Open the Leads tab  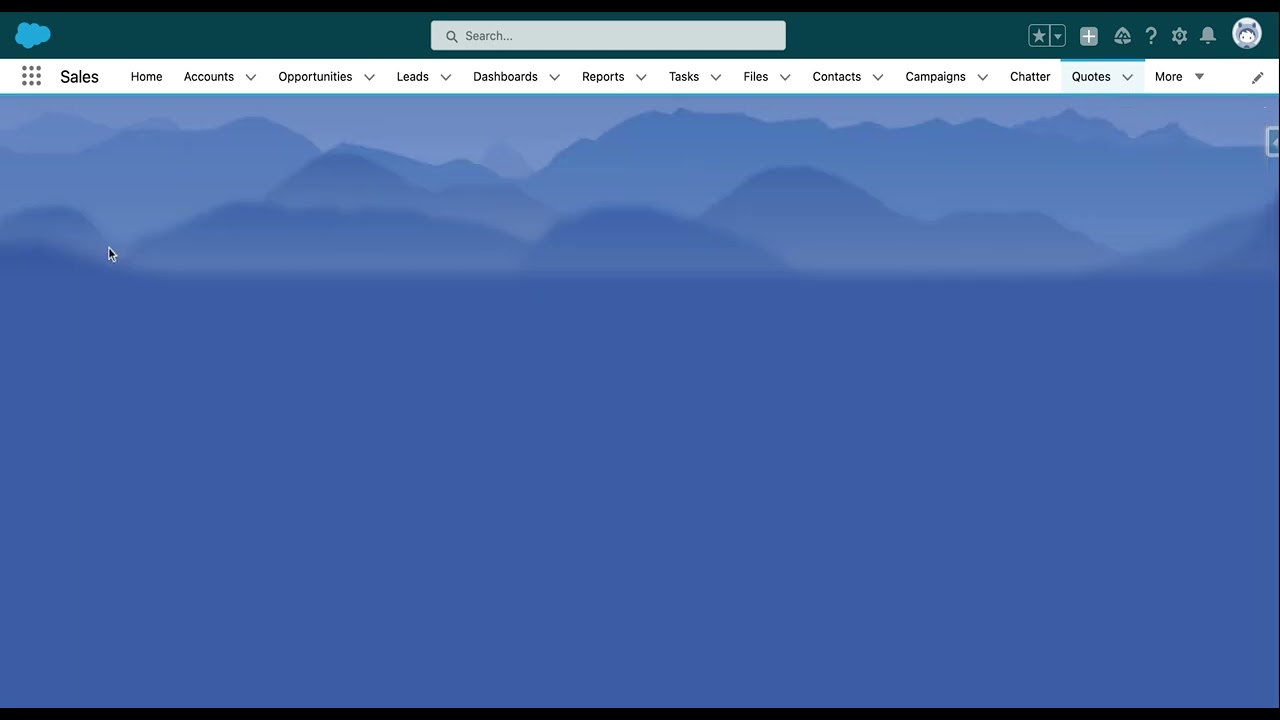pyautogui.click(x=412, y=76)
